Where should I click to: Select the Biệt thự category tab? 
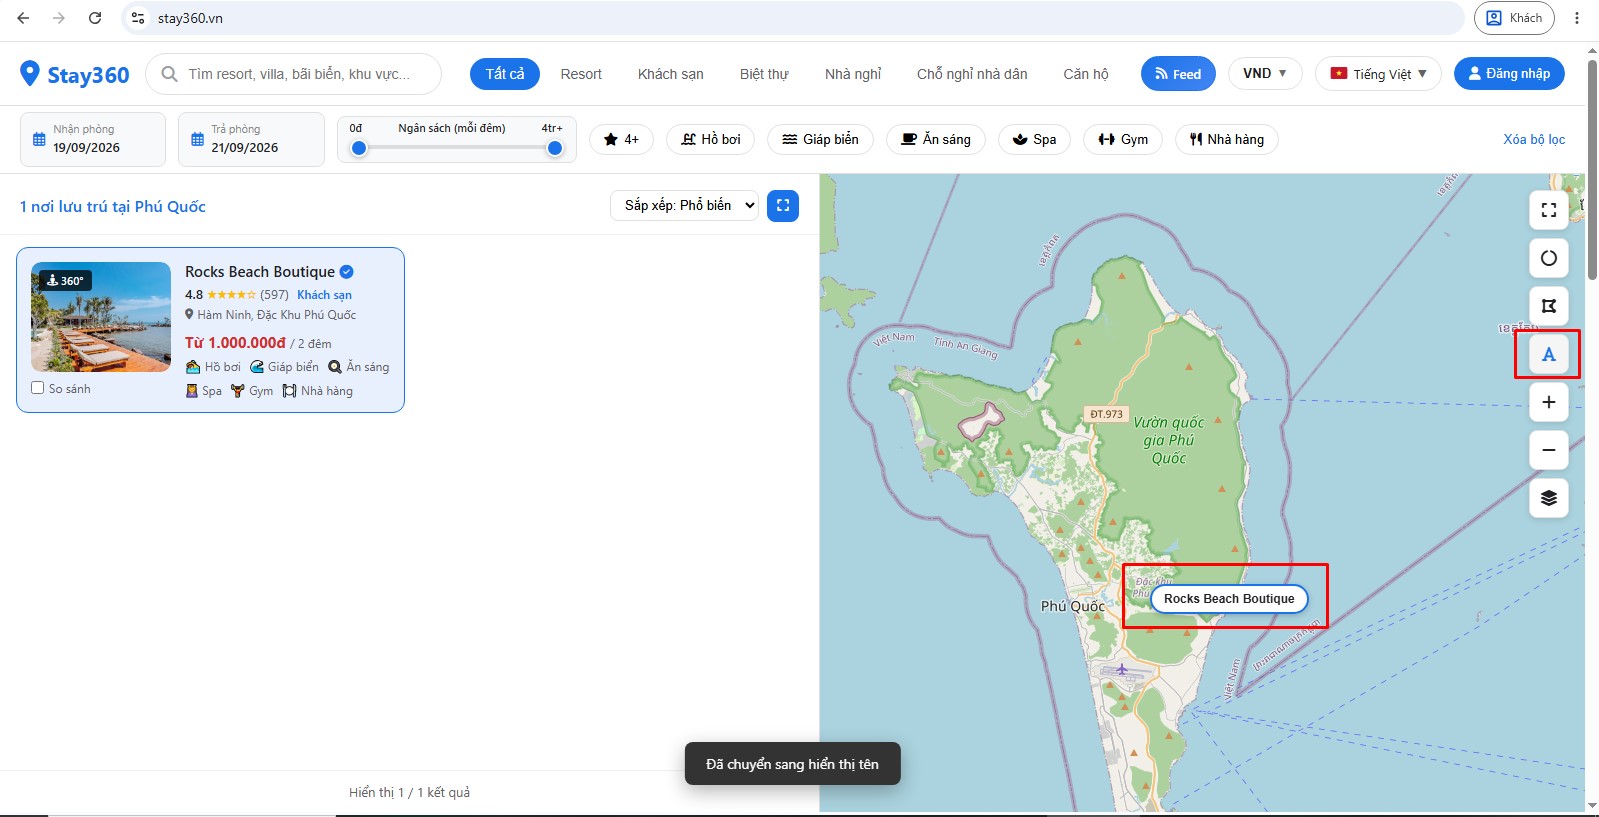tap(764, 74)
